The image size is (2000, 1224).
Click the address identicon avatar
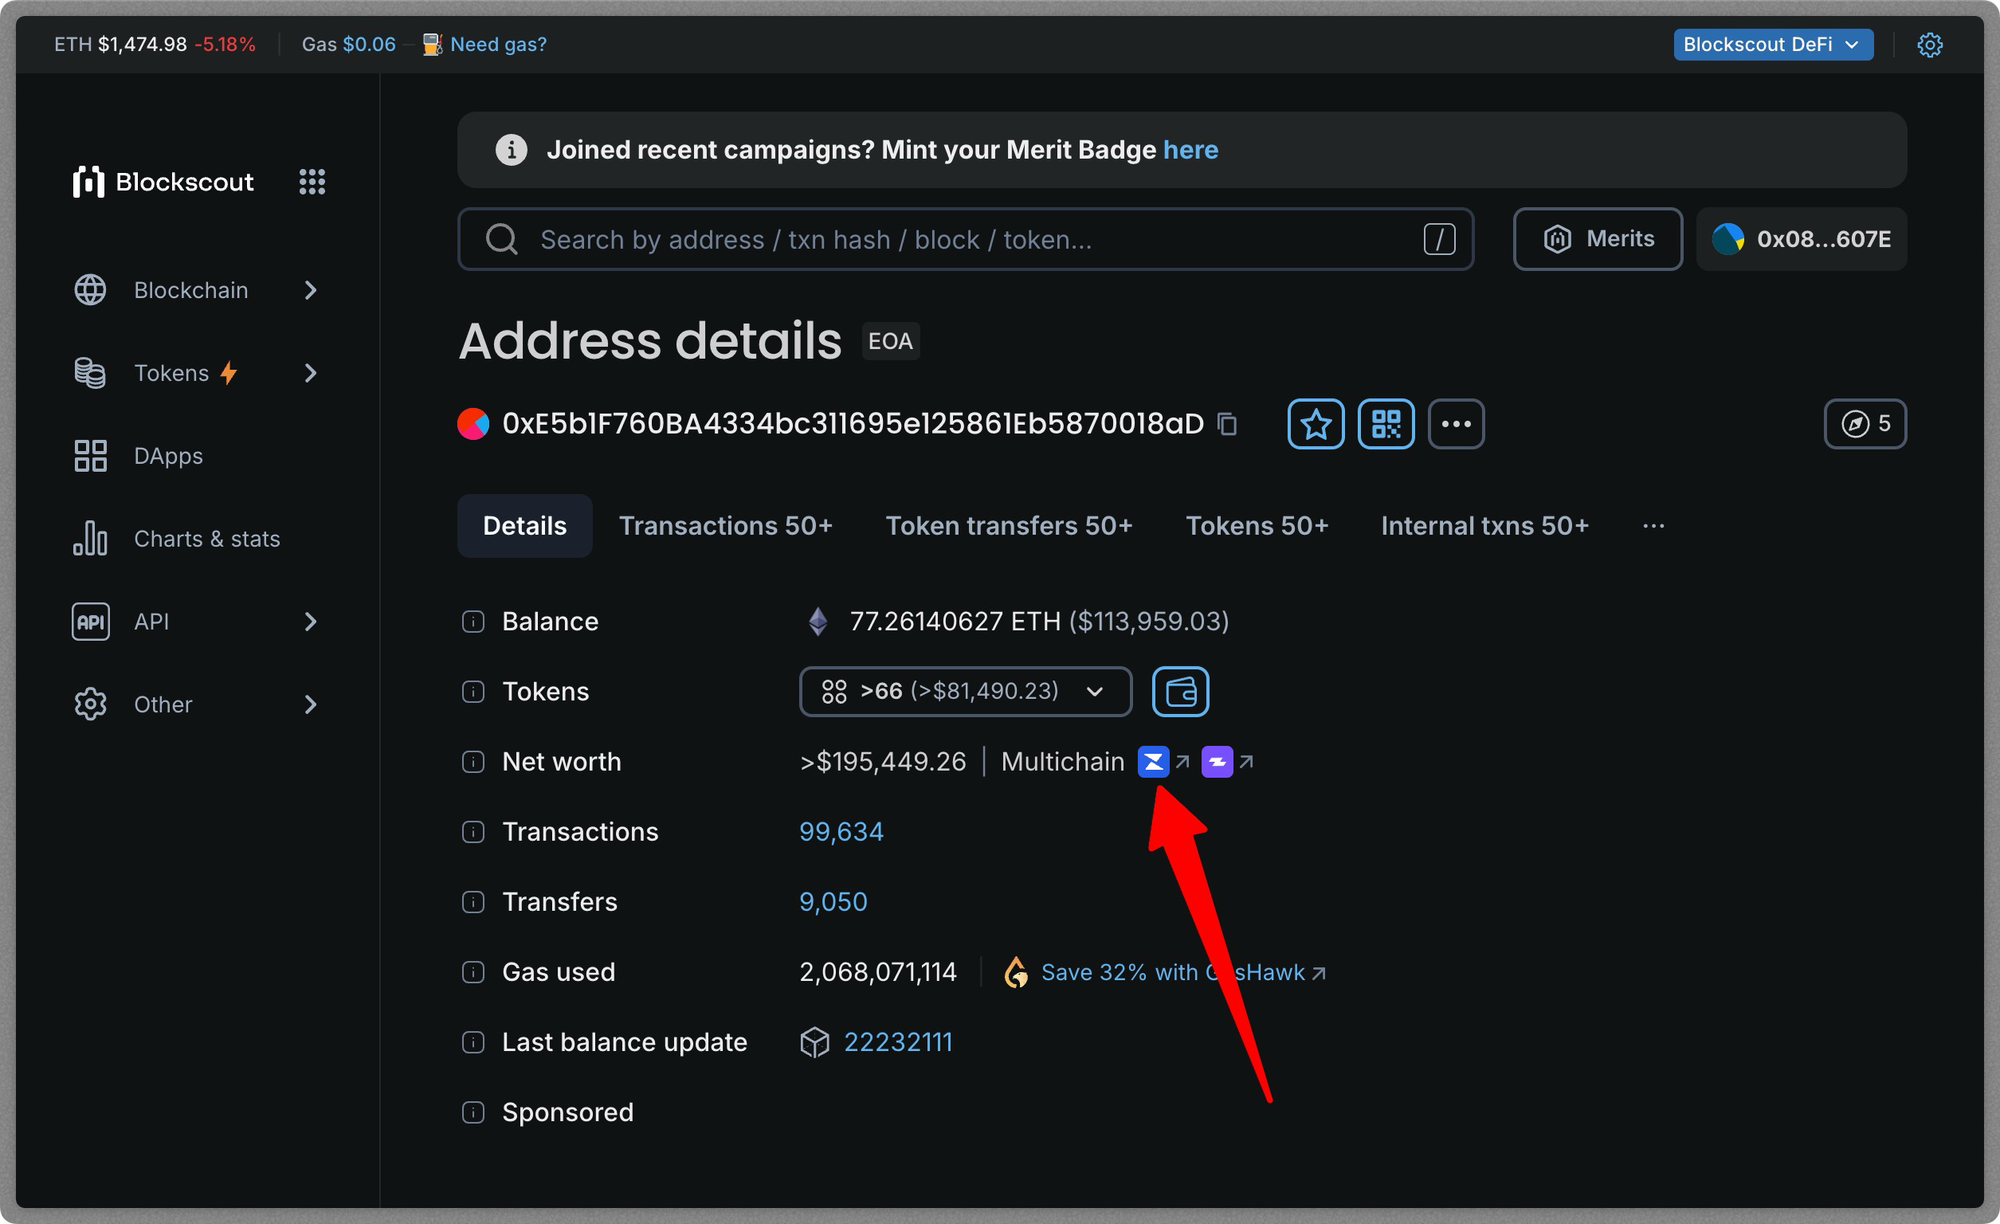473,424
